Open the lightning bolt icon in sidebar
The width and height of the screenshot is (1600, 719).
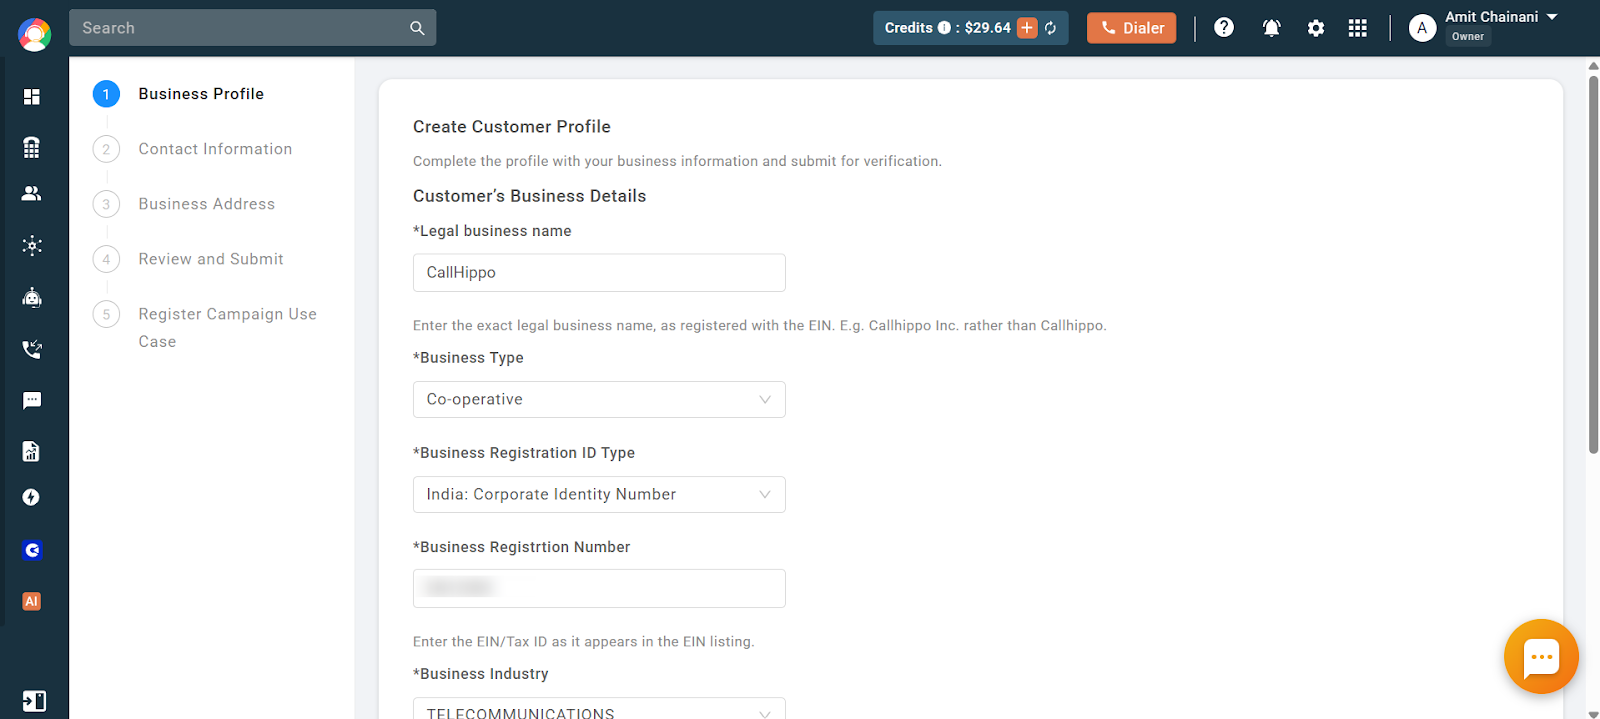[x=32, y=497]
